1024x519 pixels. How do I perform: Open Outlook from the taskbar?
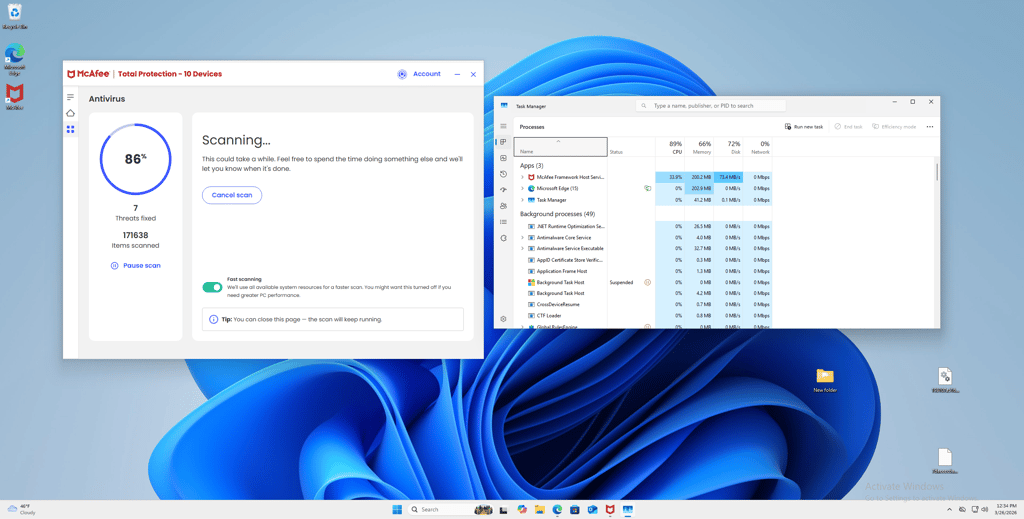point(592,509)
